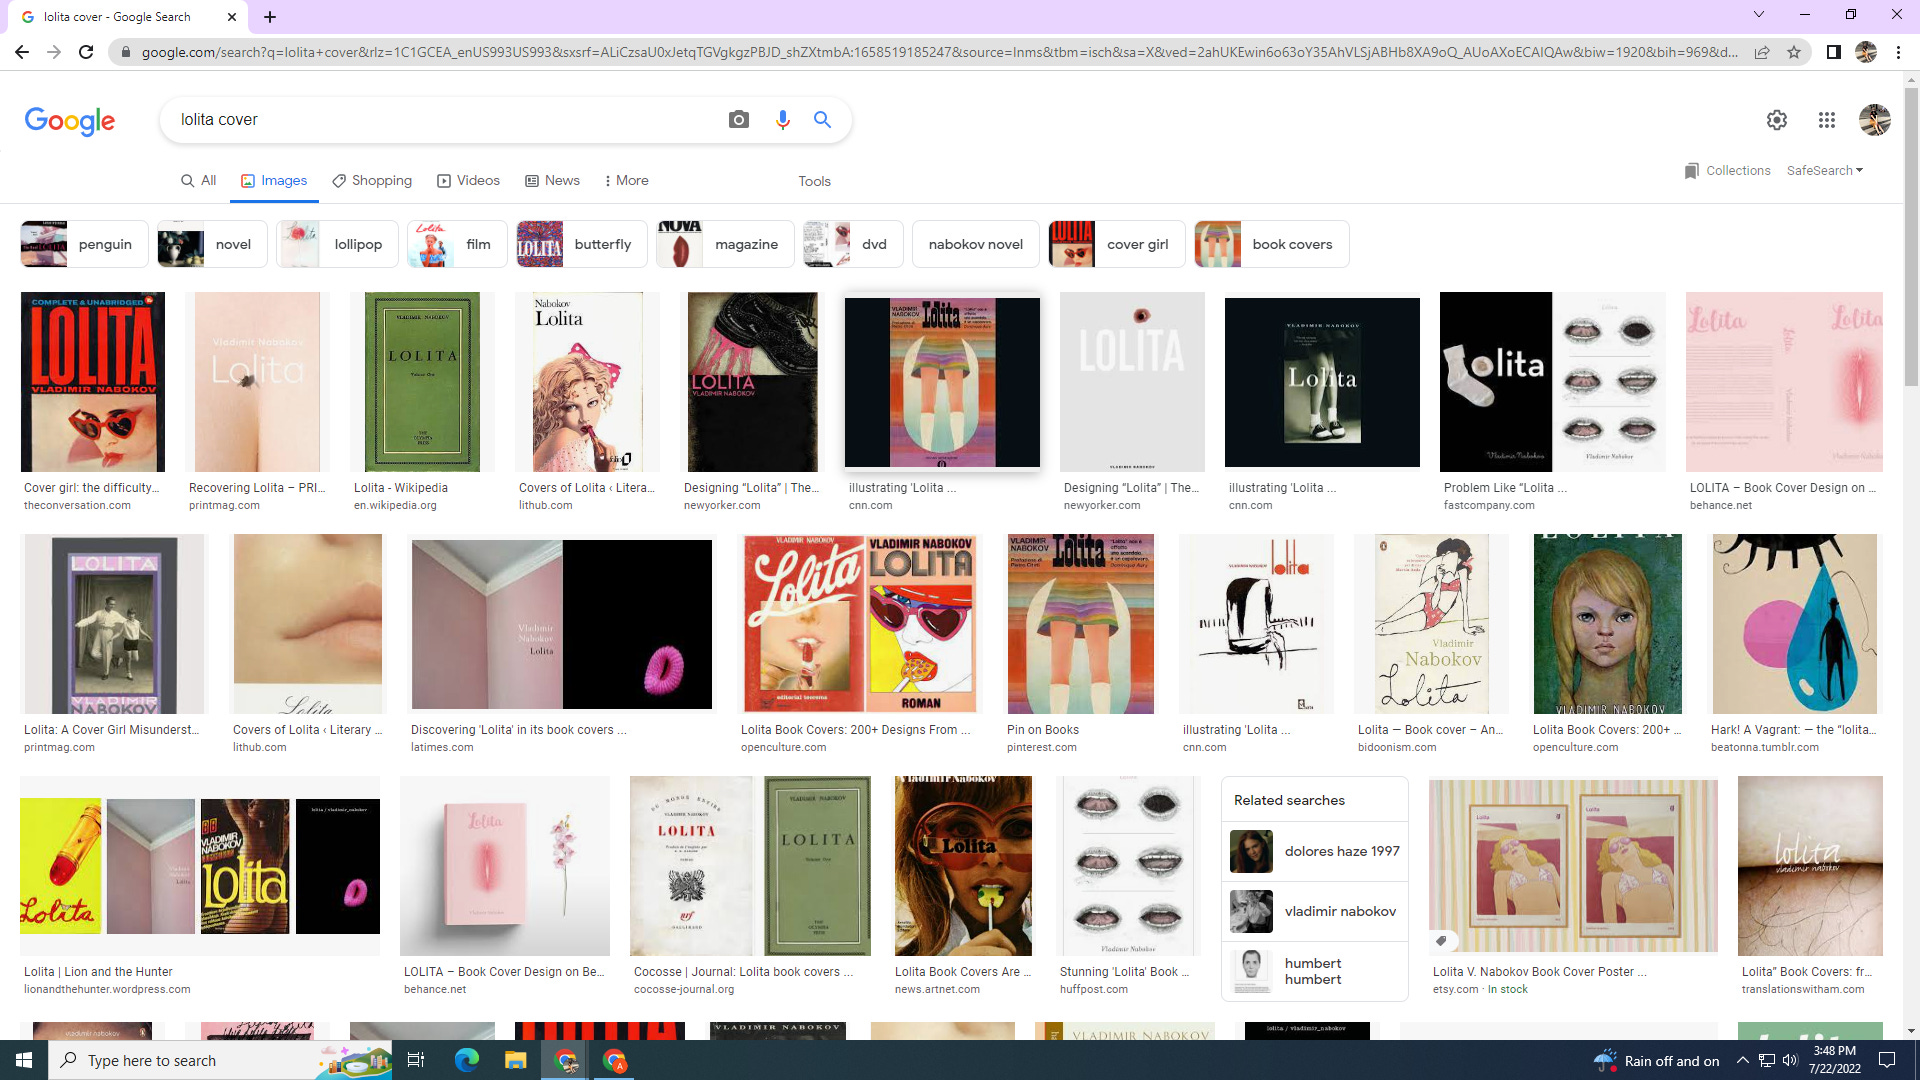The width and height of the screenshot is (1920, 1080).
Task: Filter by film suggestion chip
Action: tap(457, 244)
